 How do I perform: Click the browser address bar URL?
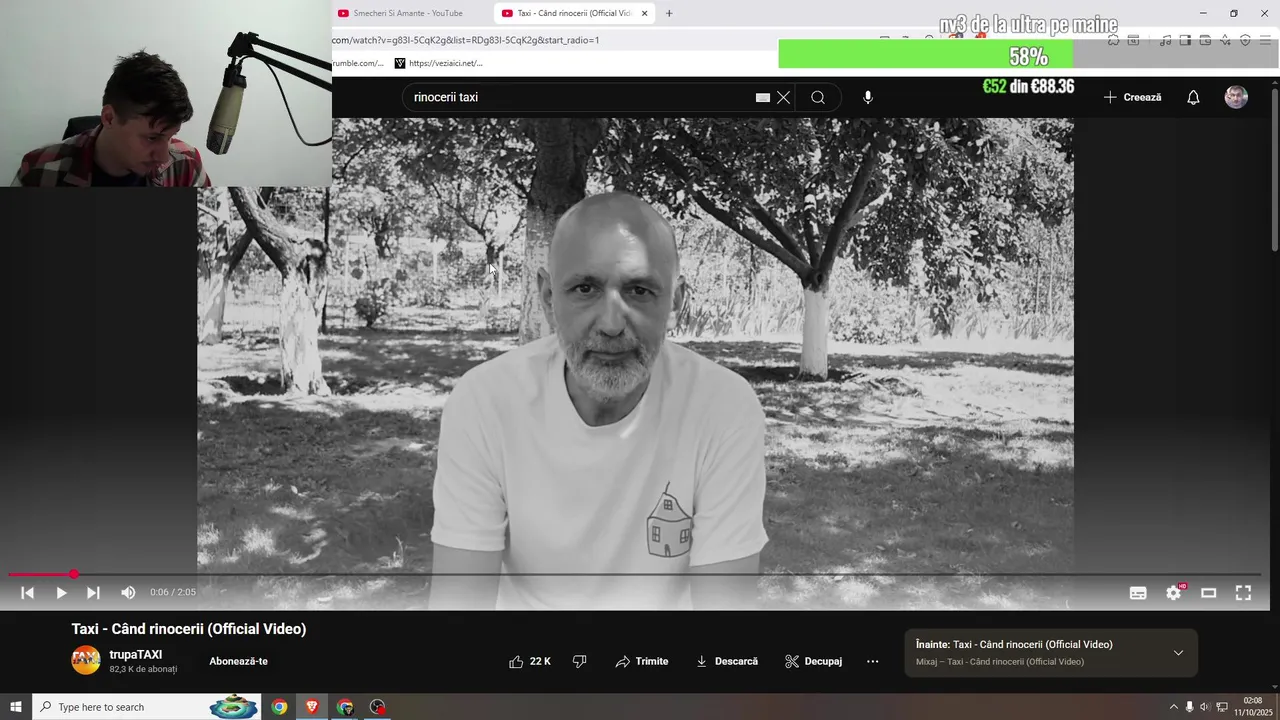[466, 40]
